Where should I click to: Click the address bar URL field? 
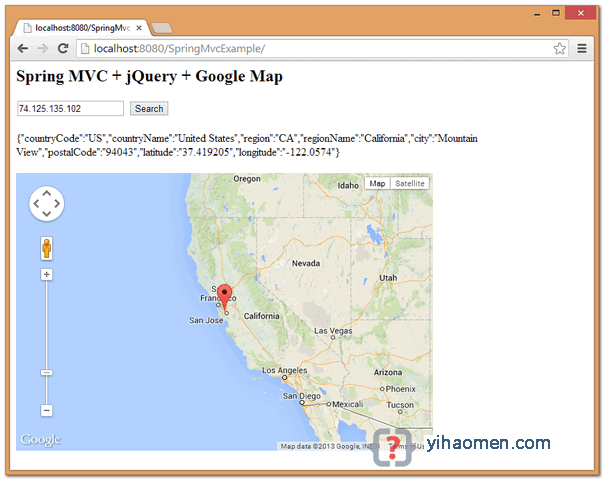(x=322, y=49)
